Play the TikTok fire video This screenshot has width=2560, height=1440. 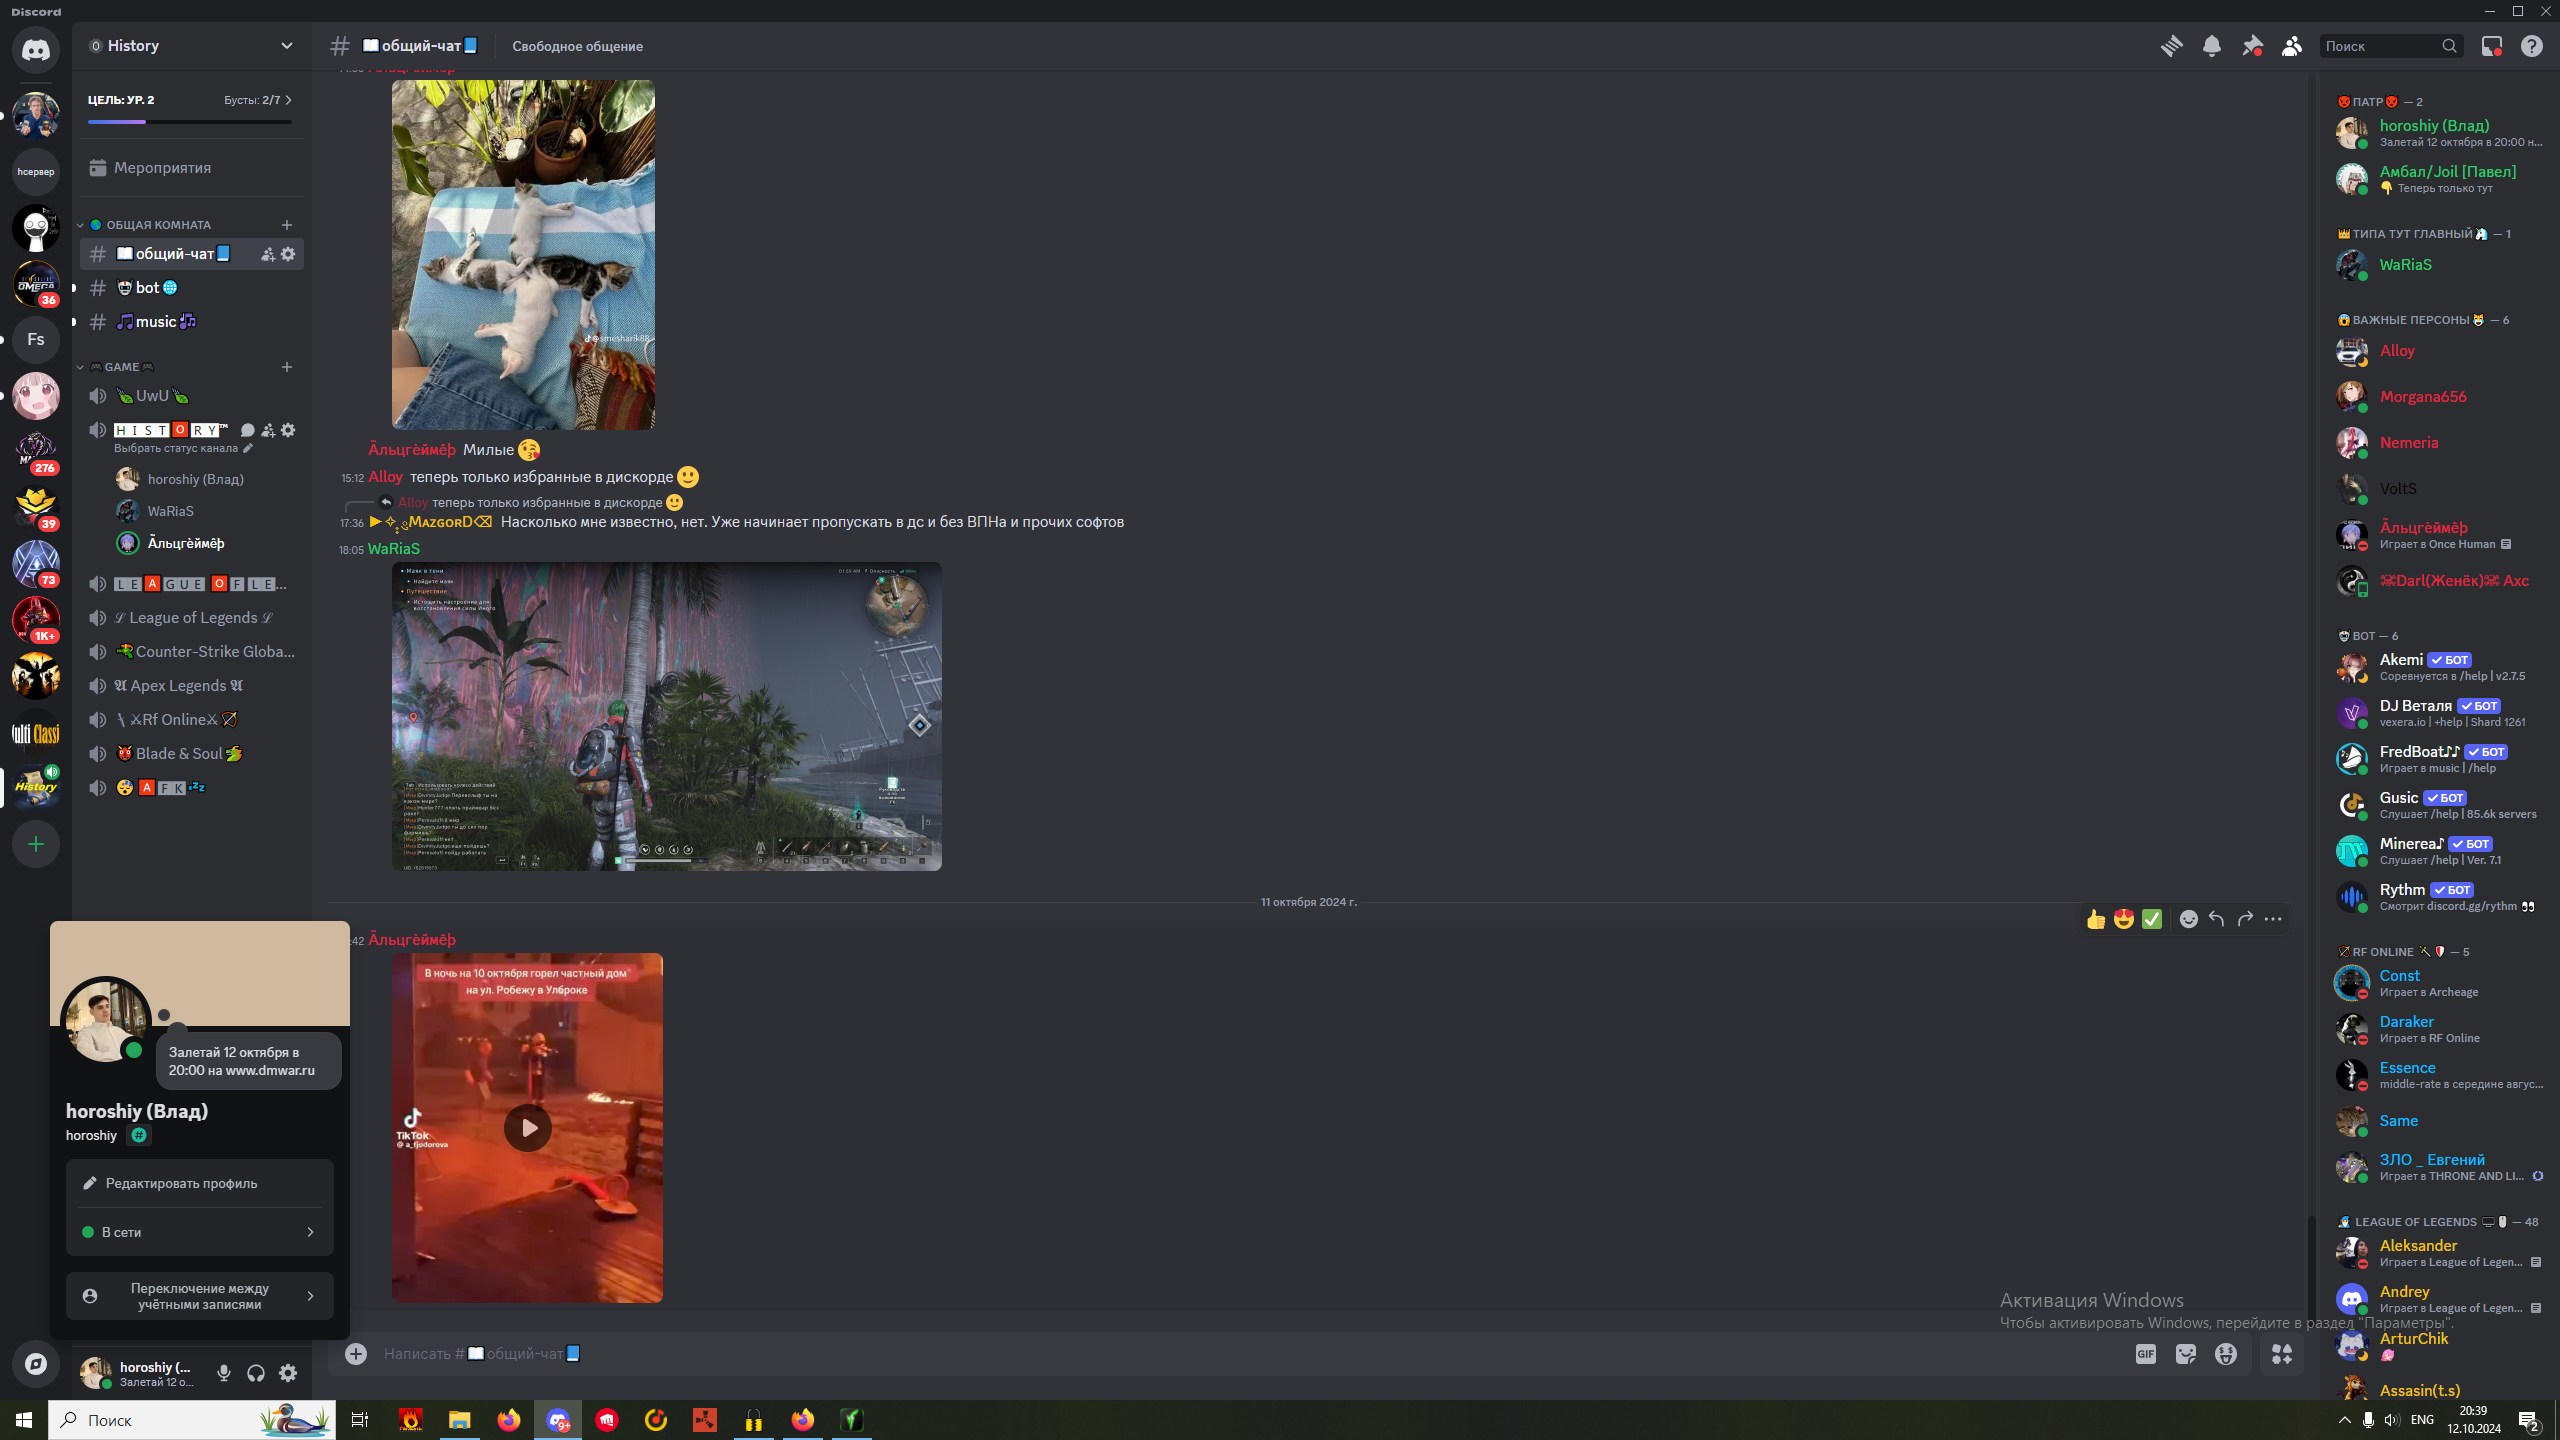pyautogui.click(x=527, y=1128)
